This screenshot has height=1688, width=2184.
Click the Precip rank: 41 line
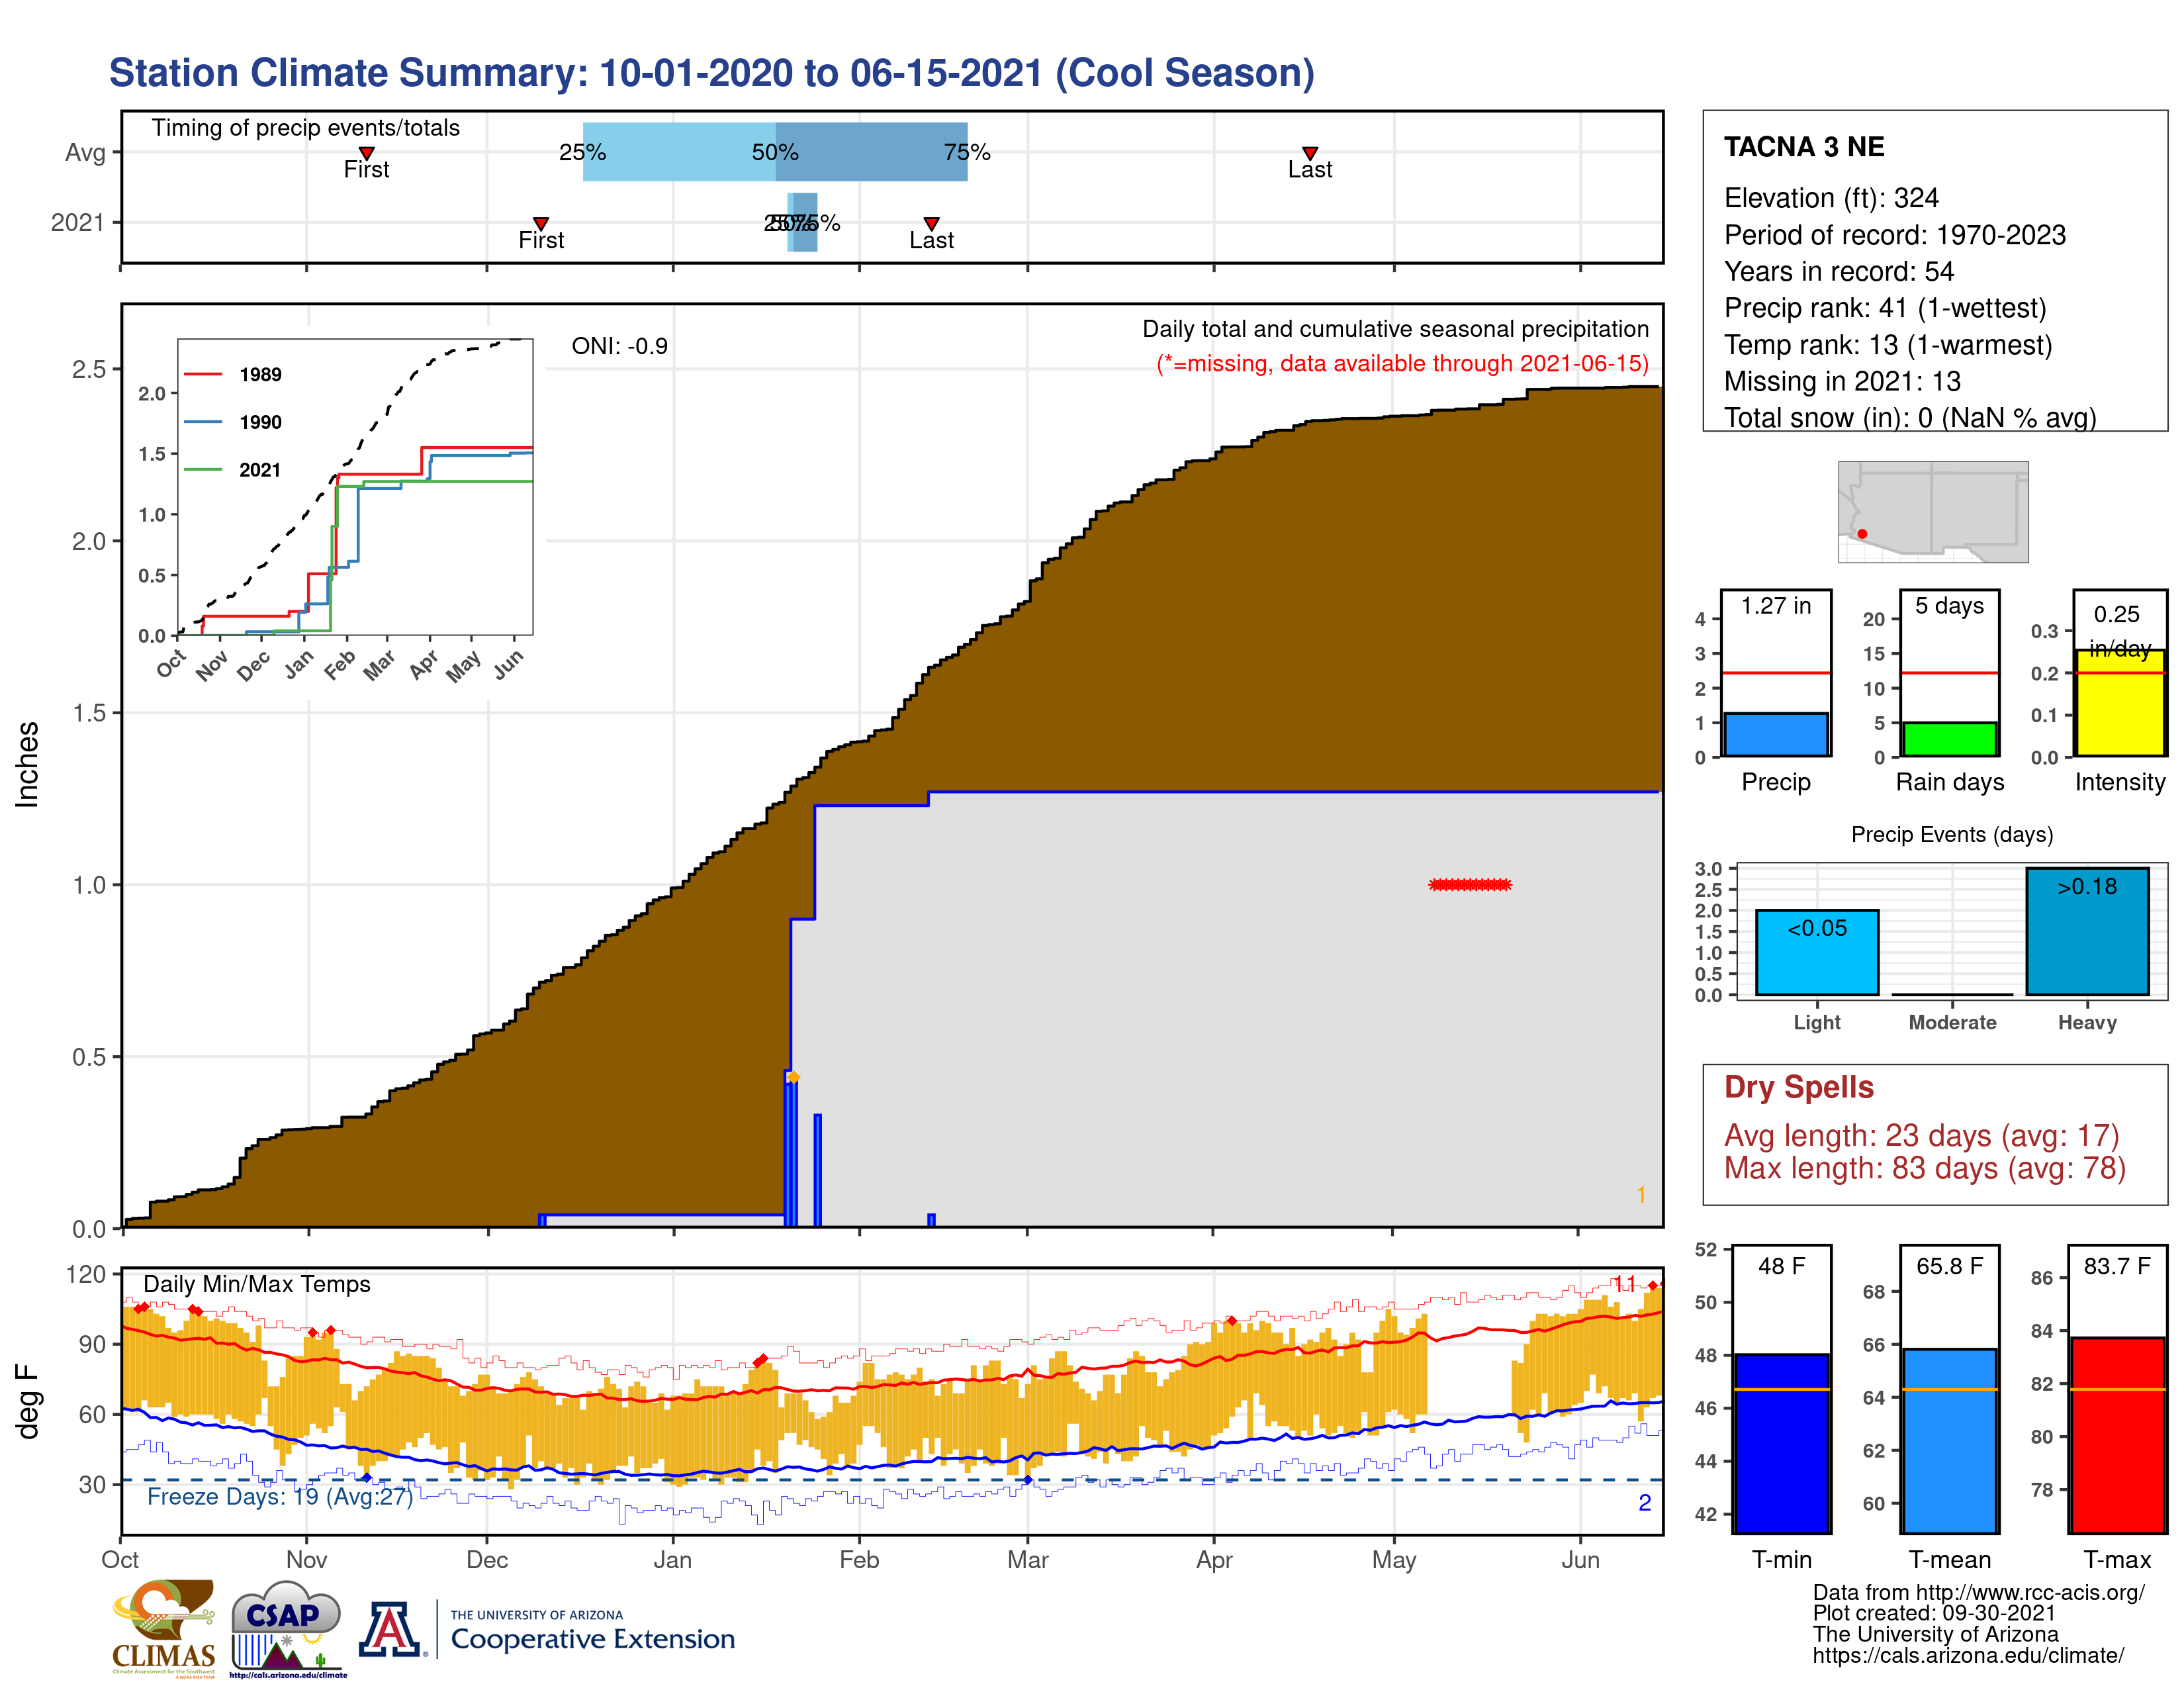click(x=1885, y=308)
